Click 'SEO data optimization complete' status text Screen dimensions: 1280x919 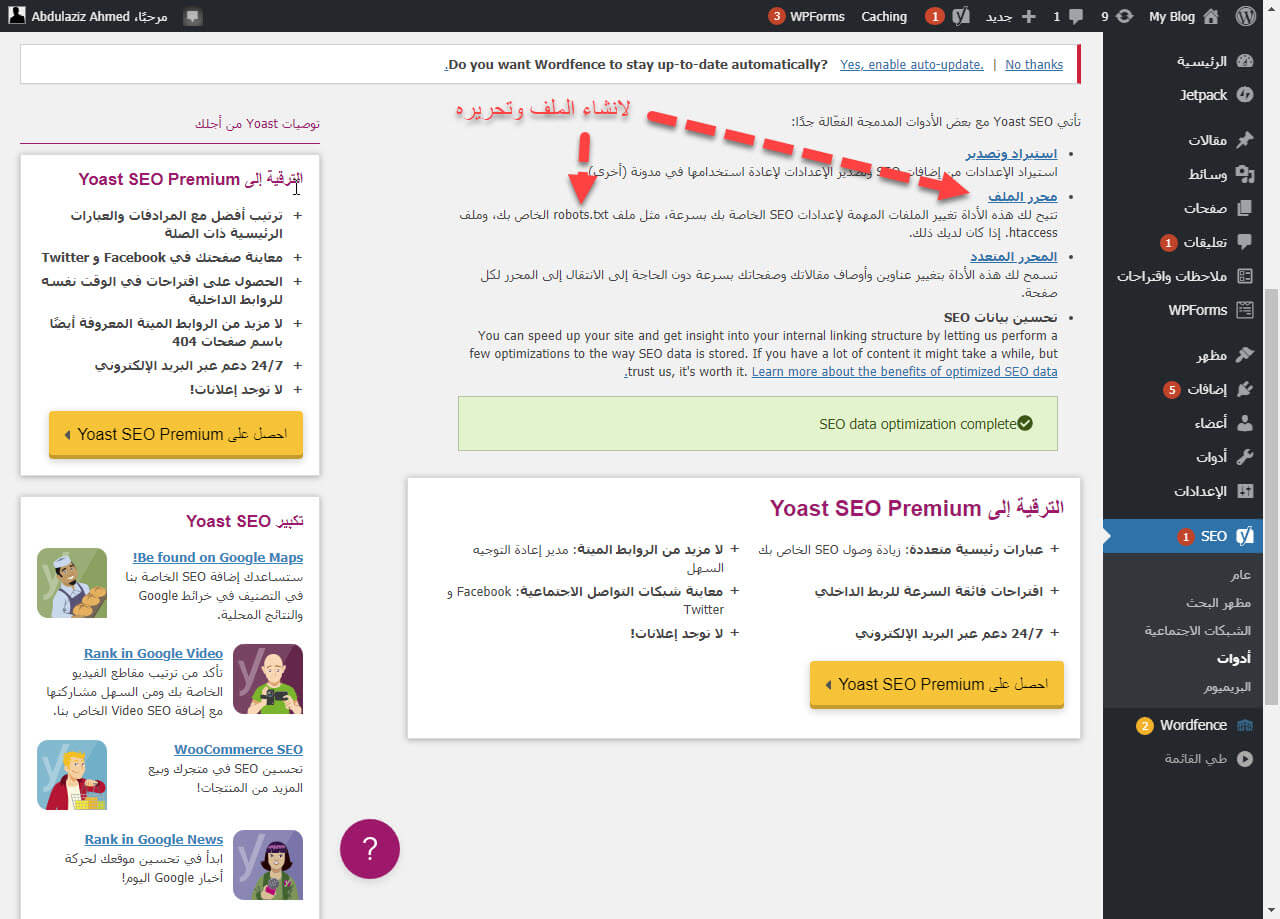click(x=917, y=424)
